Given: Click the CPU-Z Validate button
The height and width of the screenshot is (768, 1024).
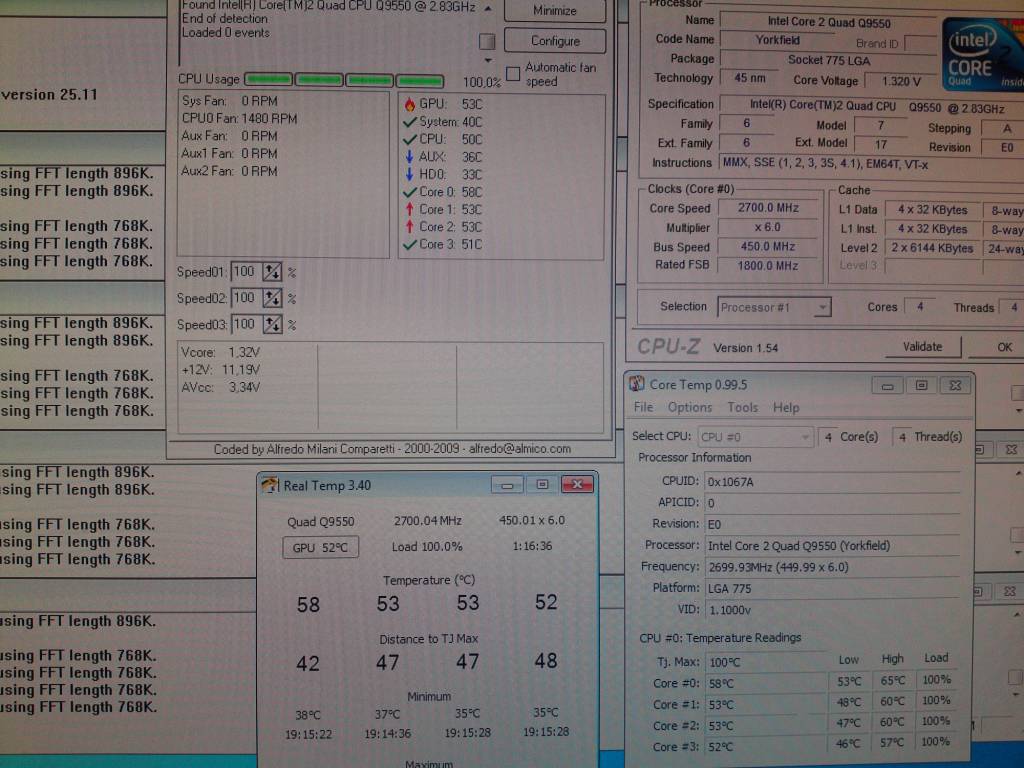Looking at the screenshot, I should [x=922, y=347].
